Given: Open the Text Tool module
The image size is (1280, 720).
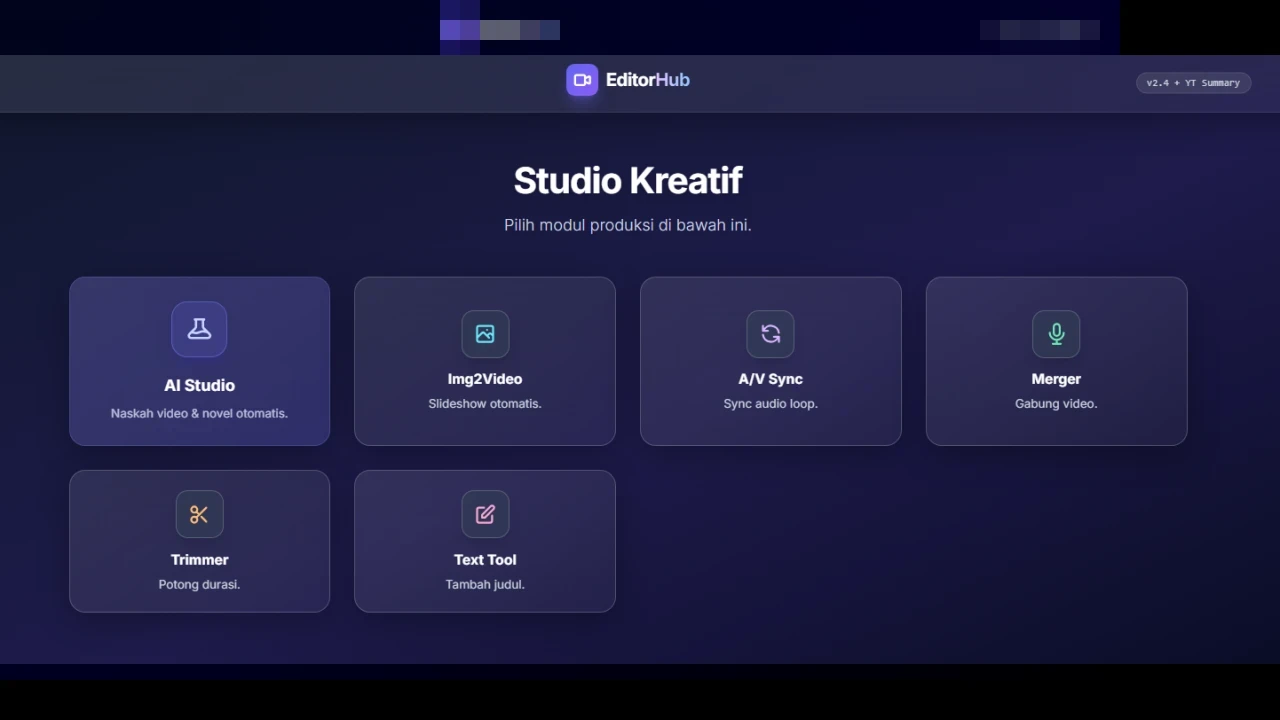Looking at the screenshot, I should [x=485, y=541].
